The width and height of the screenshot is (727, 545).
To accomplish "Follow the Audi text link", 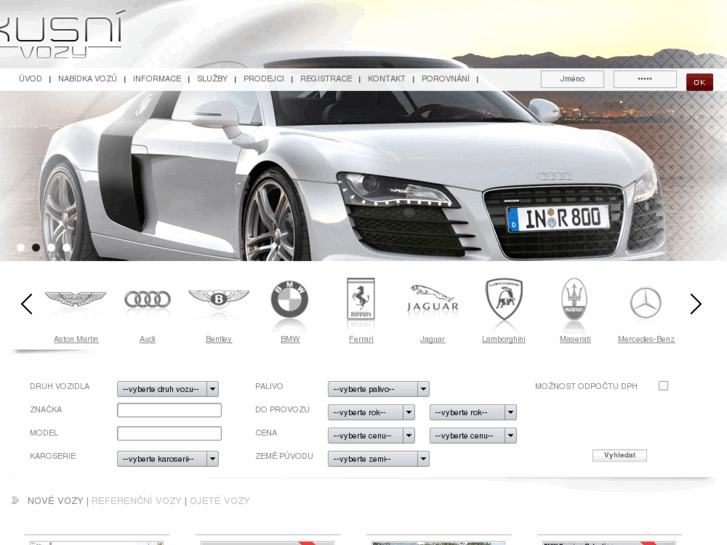I will (x=147, y=339).
